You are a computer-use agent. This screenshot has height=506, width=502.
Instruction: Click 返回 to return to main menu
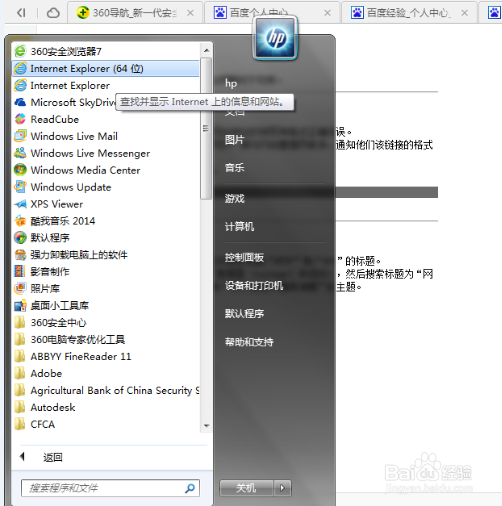tap(53, 457)
